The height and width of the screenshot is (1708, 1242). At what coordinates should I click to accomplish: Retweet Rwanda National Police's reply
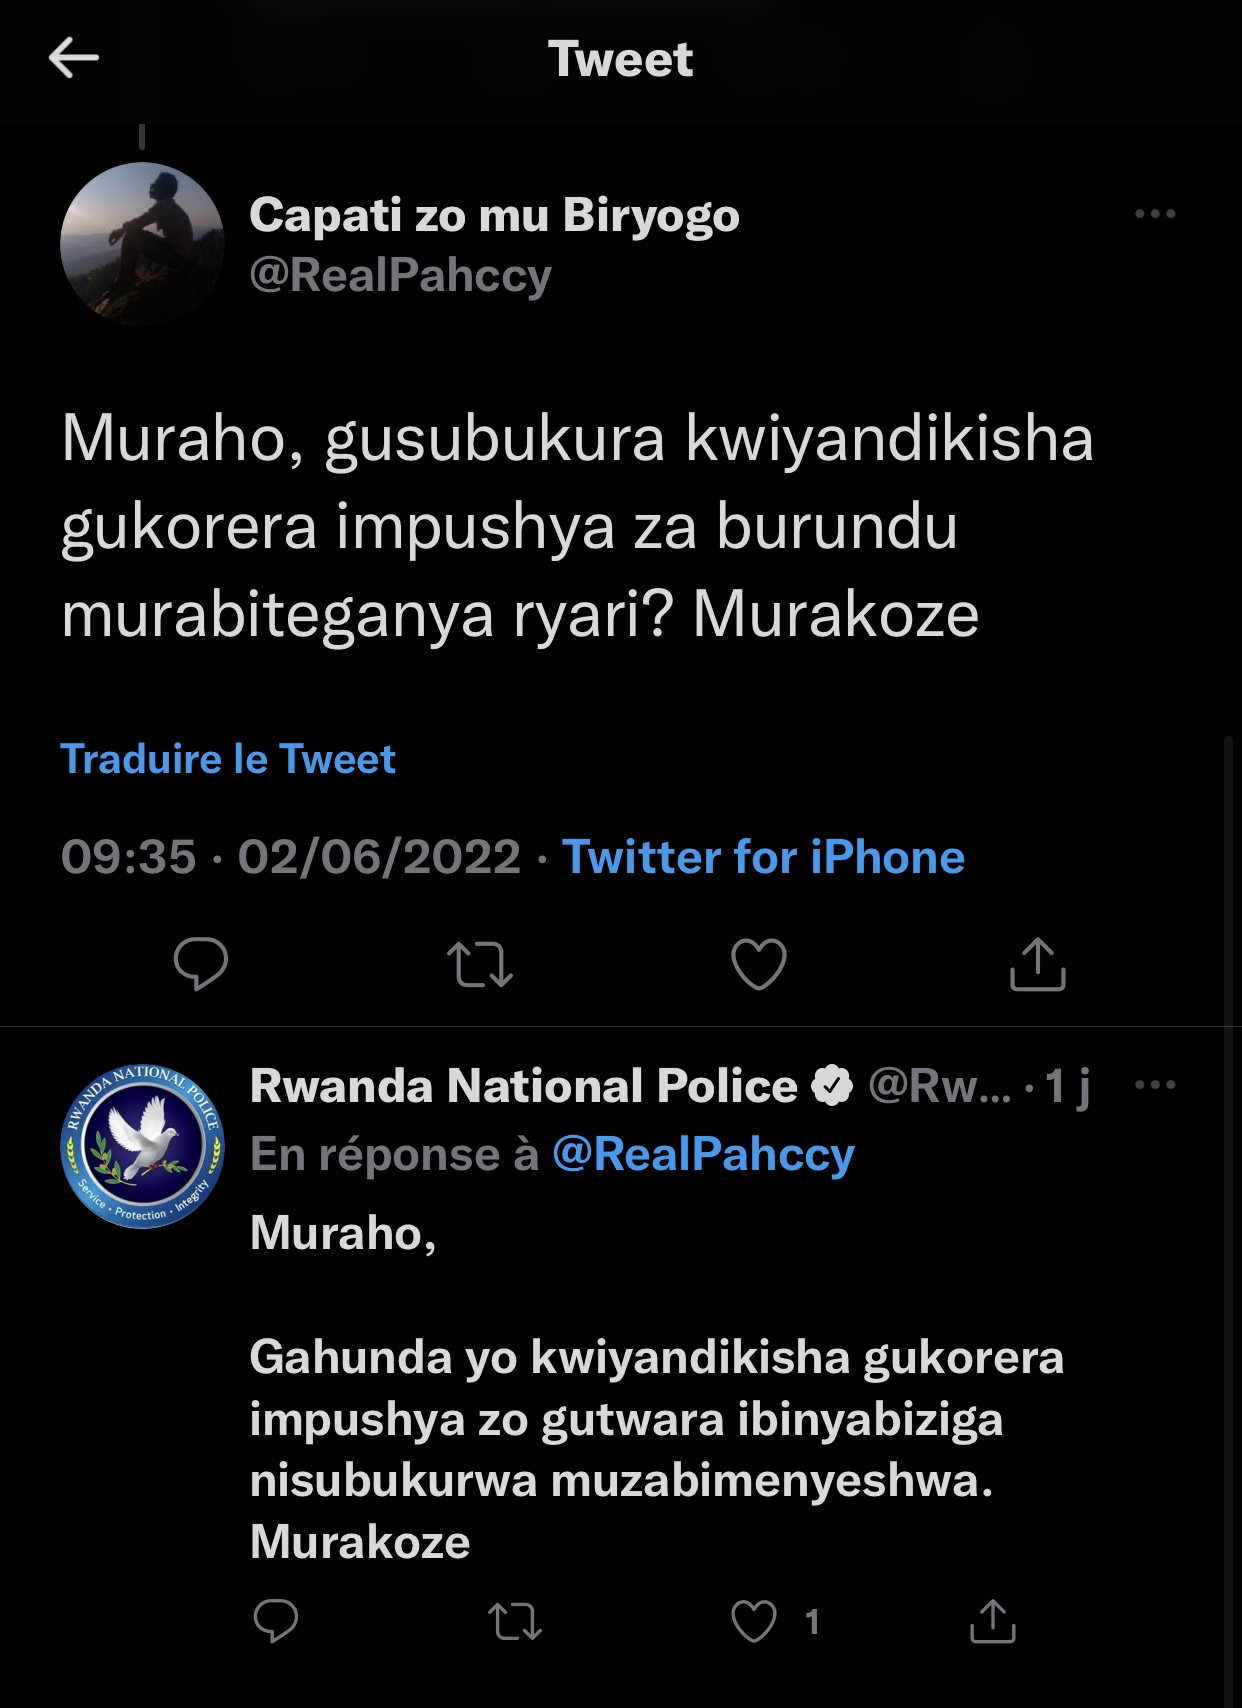point(515,1621)
